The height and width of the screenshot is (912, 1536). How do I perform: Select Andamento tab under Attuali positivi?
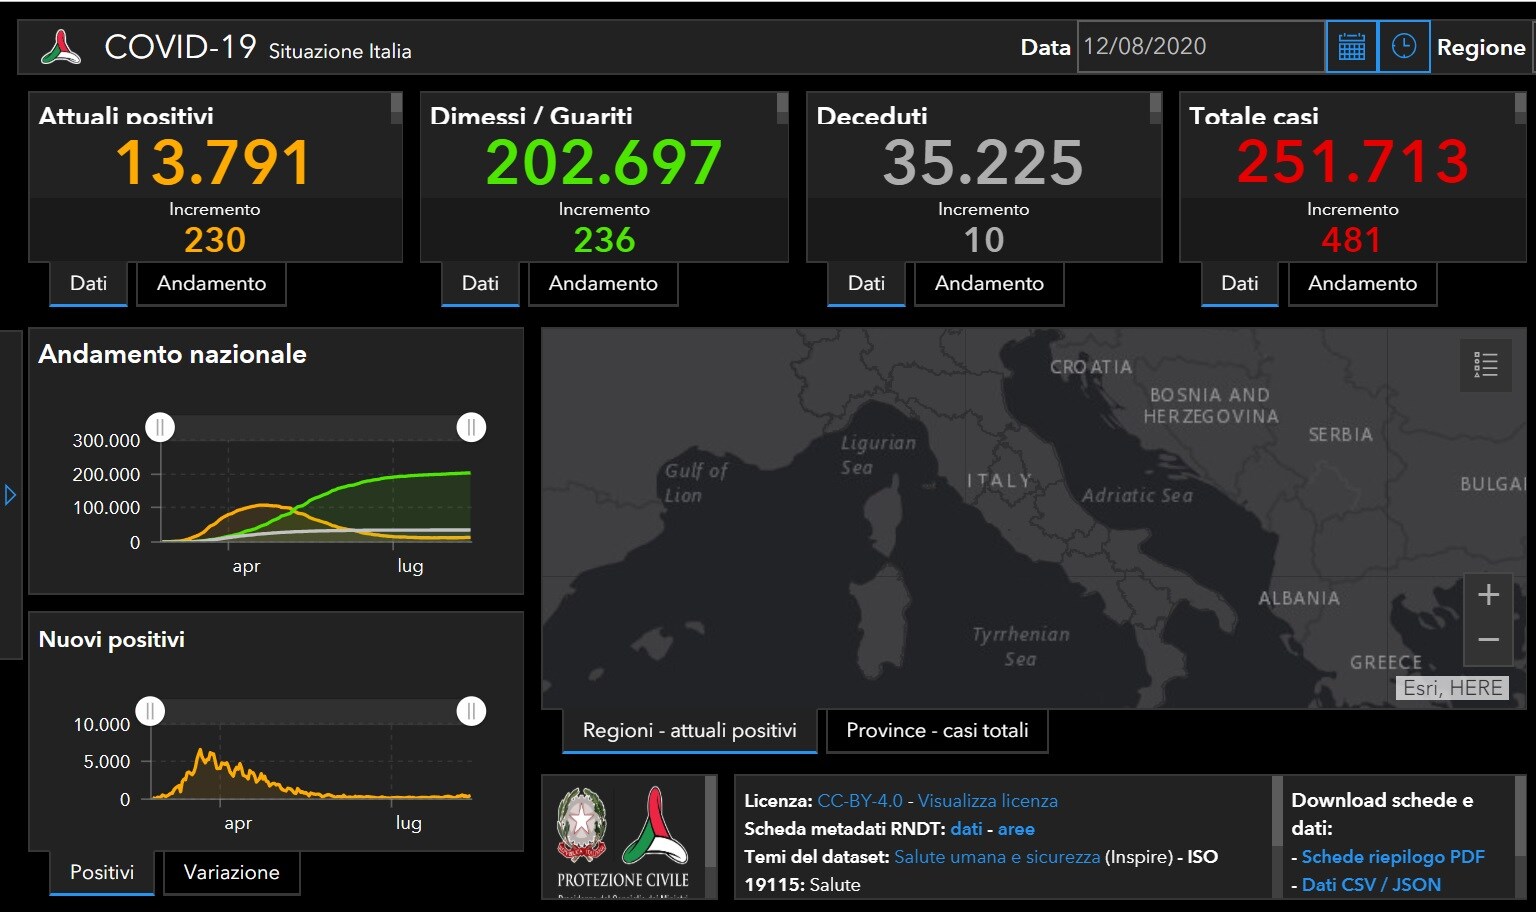tap(211, 283)
